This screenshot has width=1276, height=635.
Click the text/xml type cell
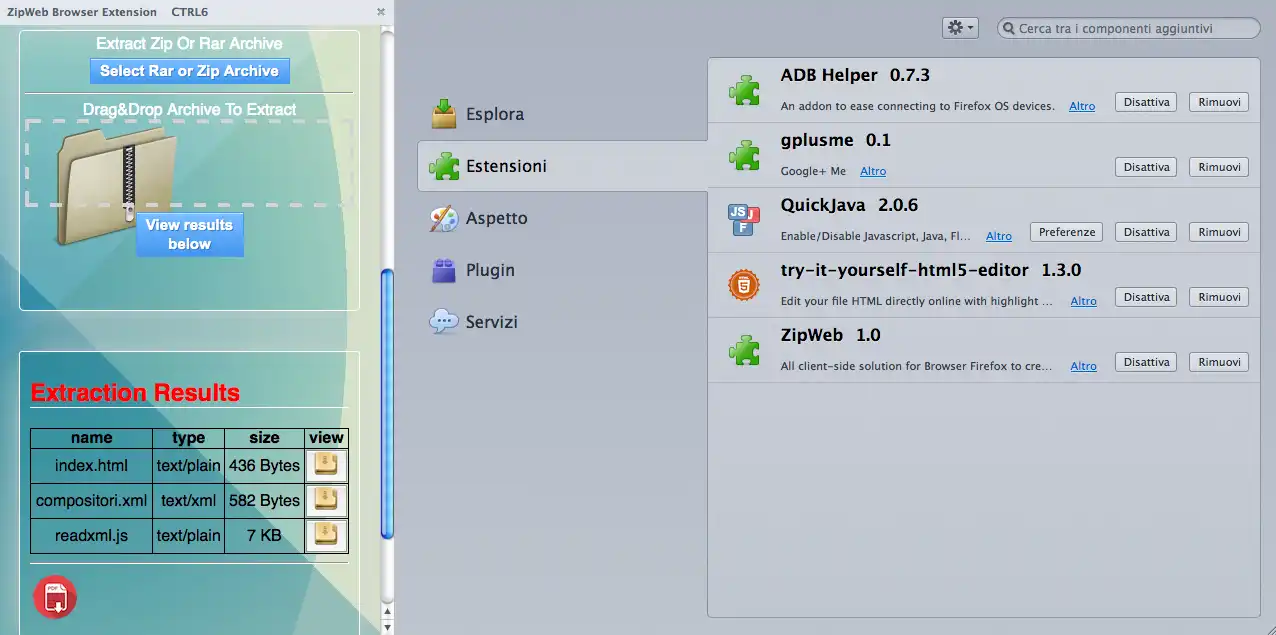[x=188, y=500]
